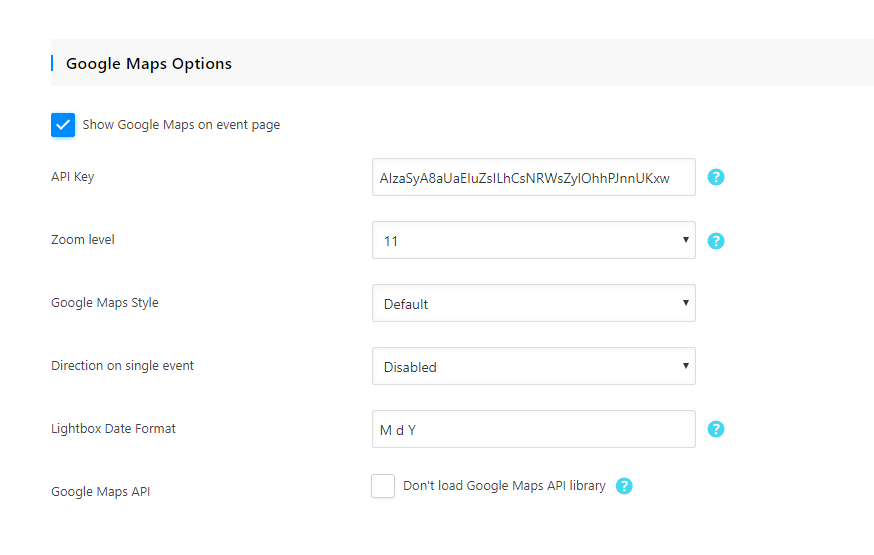The height and width of the screenshot is (555, 874).
Task: Select the Google Maps Options heading
Action: coord(149,64)
